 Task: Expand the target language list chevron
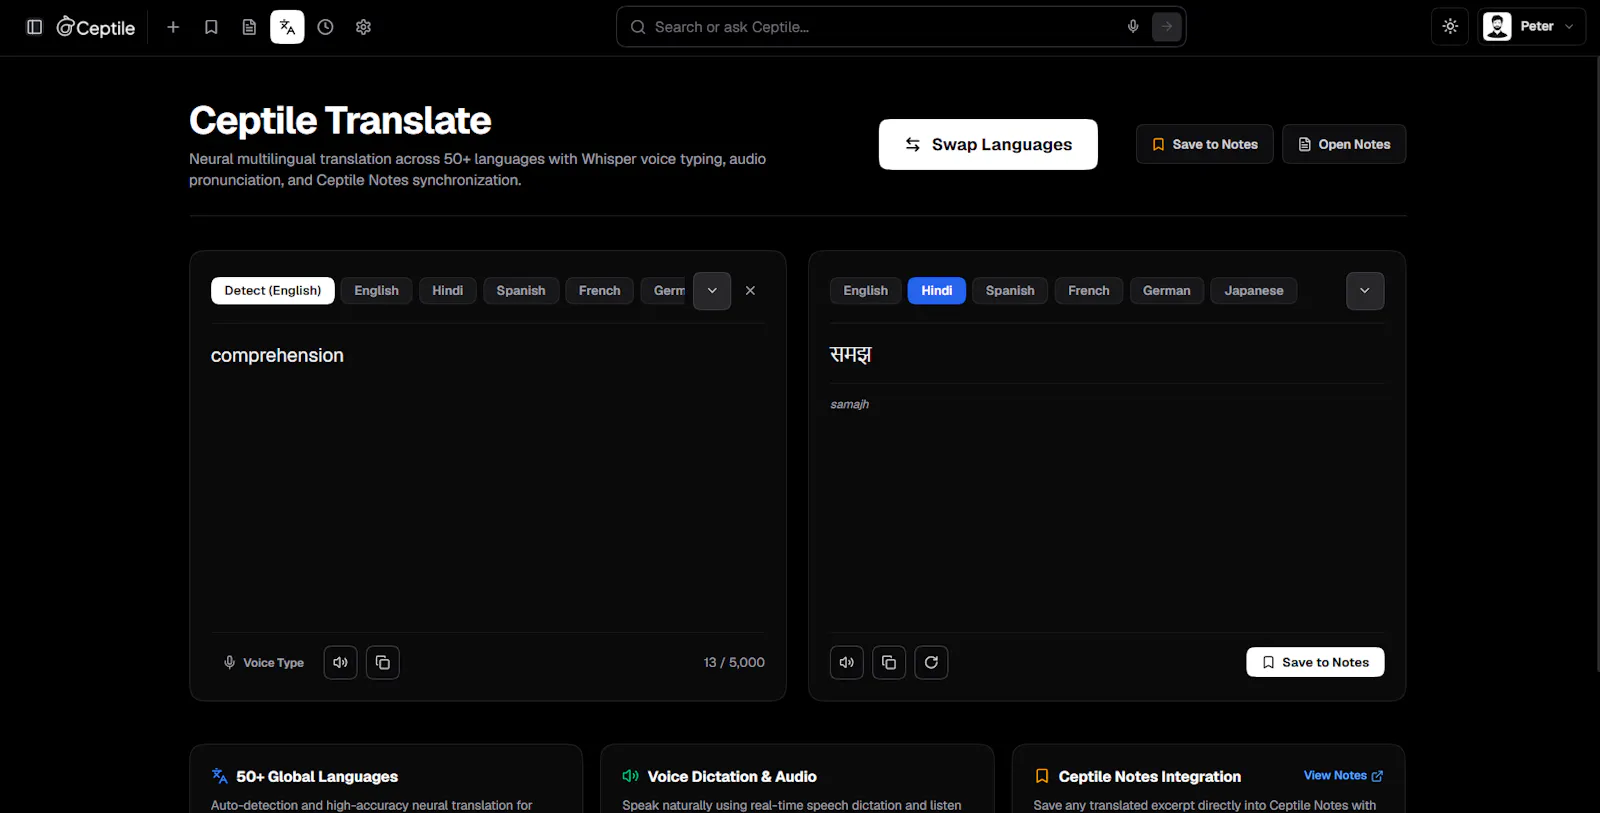pos(1365,291)
